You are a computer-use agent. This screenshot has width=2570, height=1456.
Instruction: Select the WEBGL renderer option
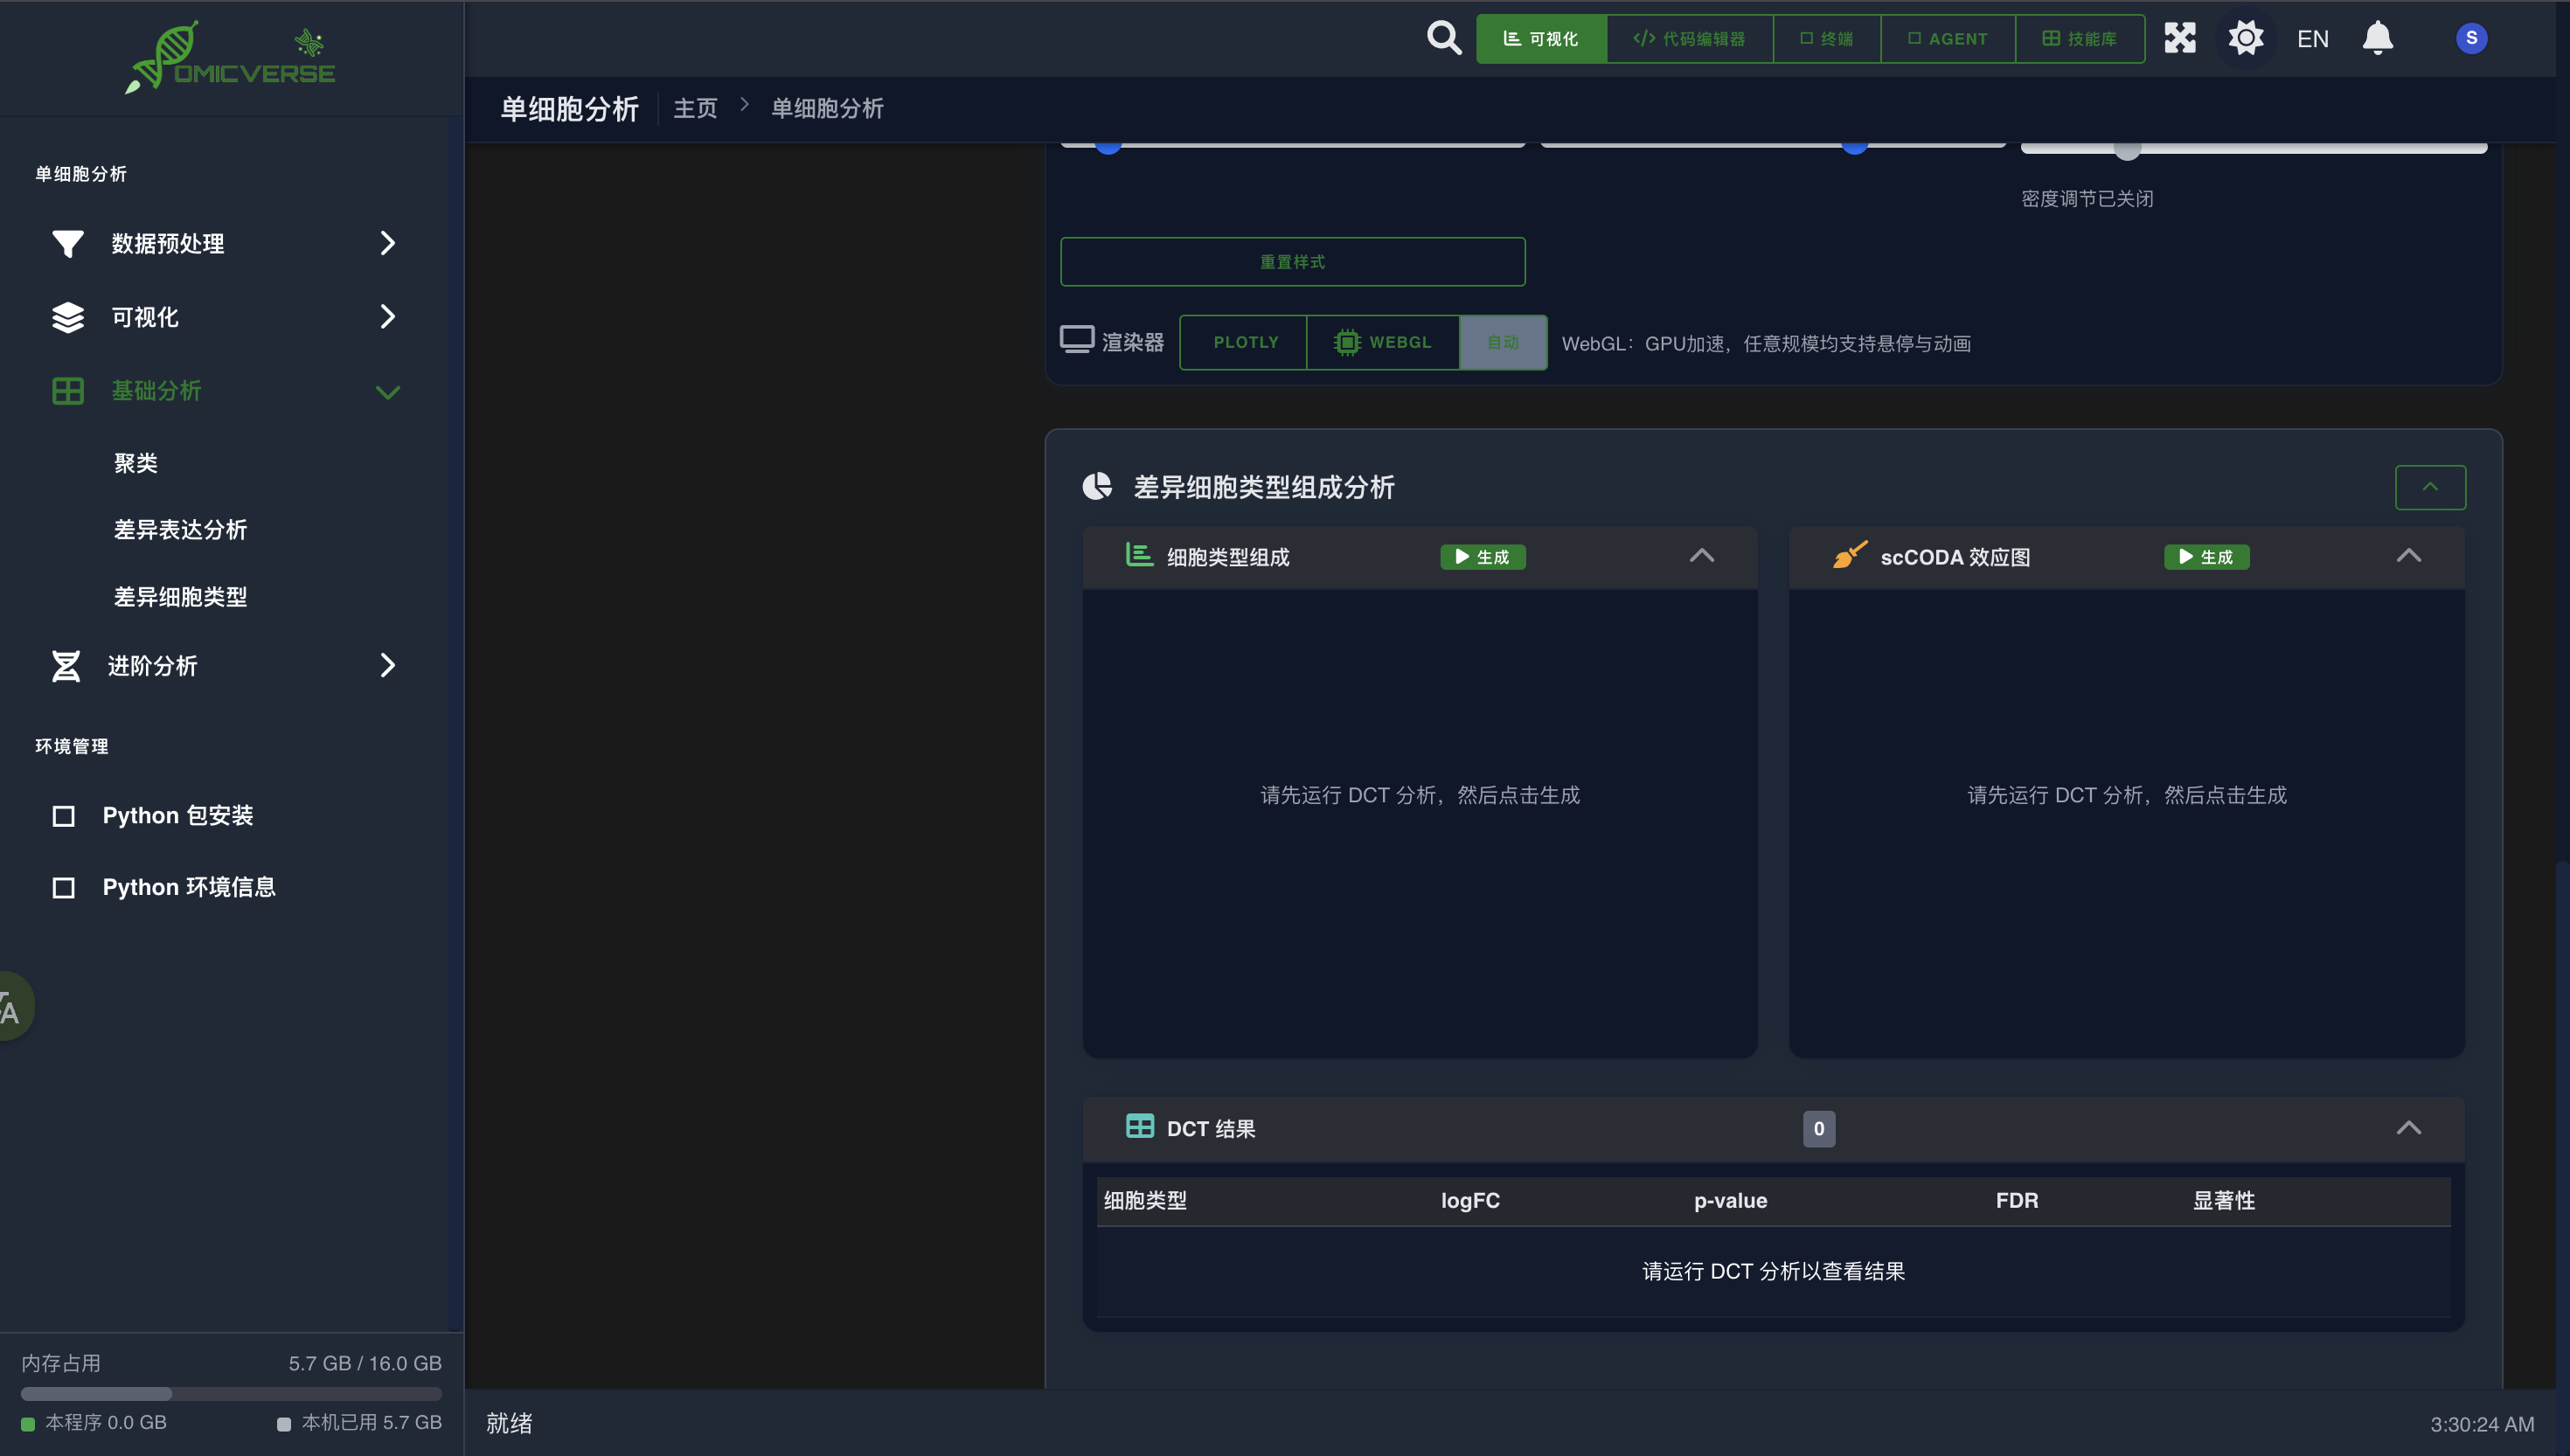[x=1383, y=342]
